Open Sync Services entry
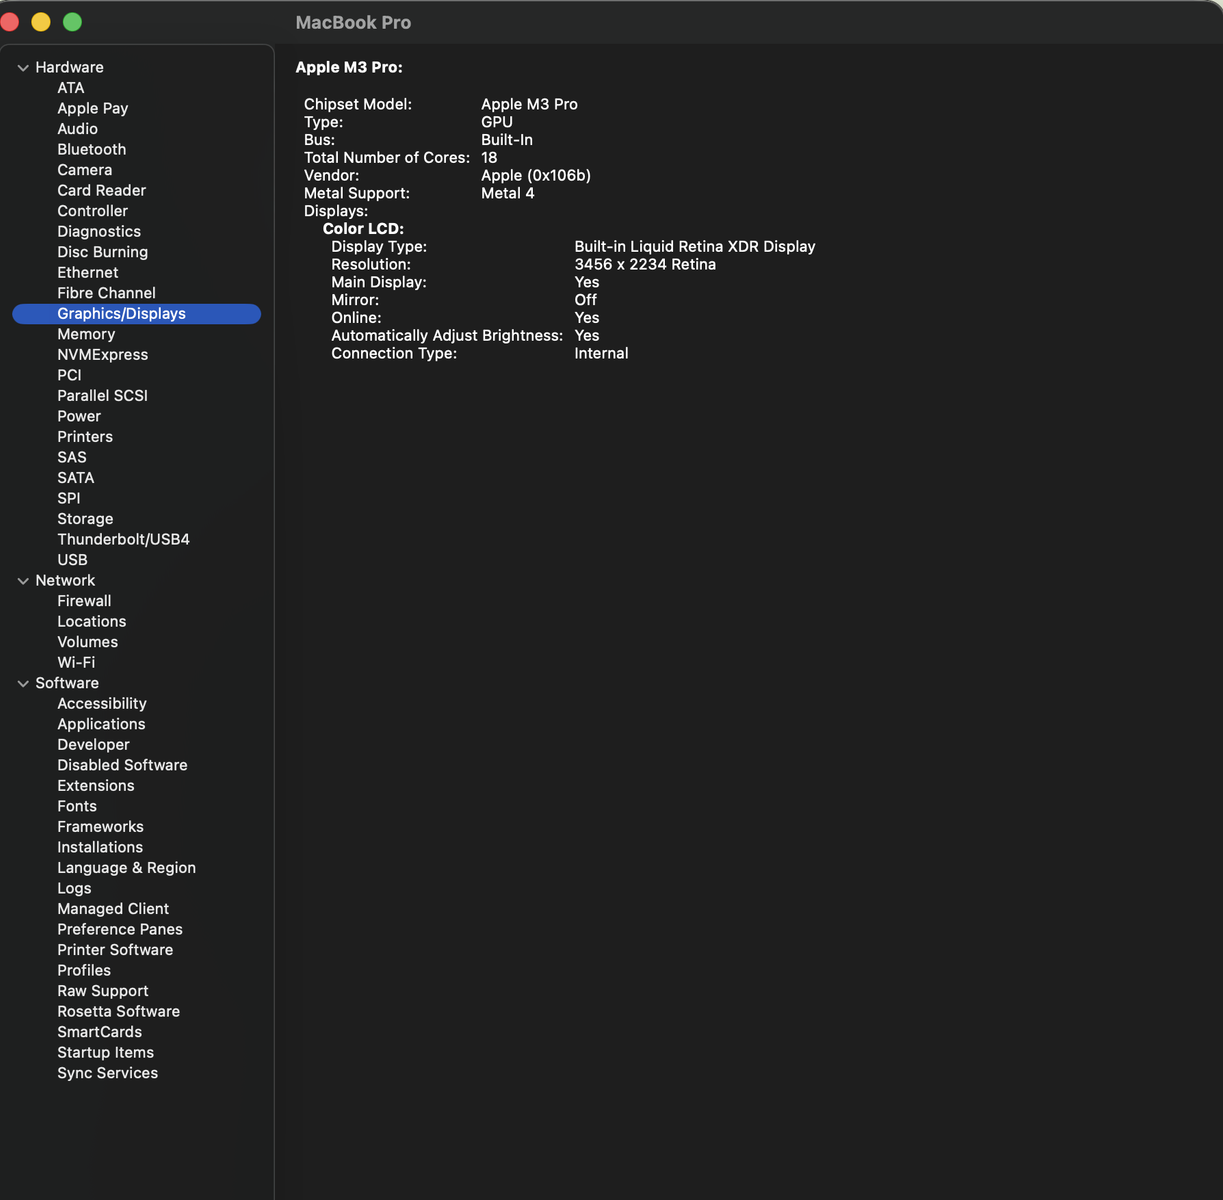Image resolution: width=1223 pixels, height=1200 pixels. 108,1073
